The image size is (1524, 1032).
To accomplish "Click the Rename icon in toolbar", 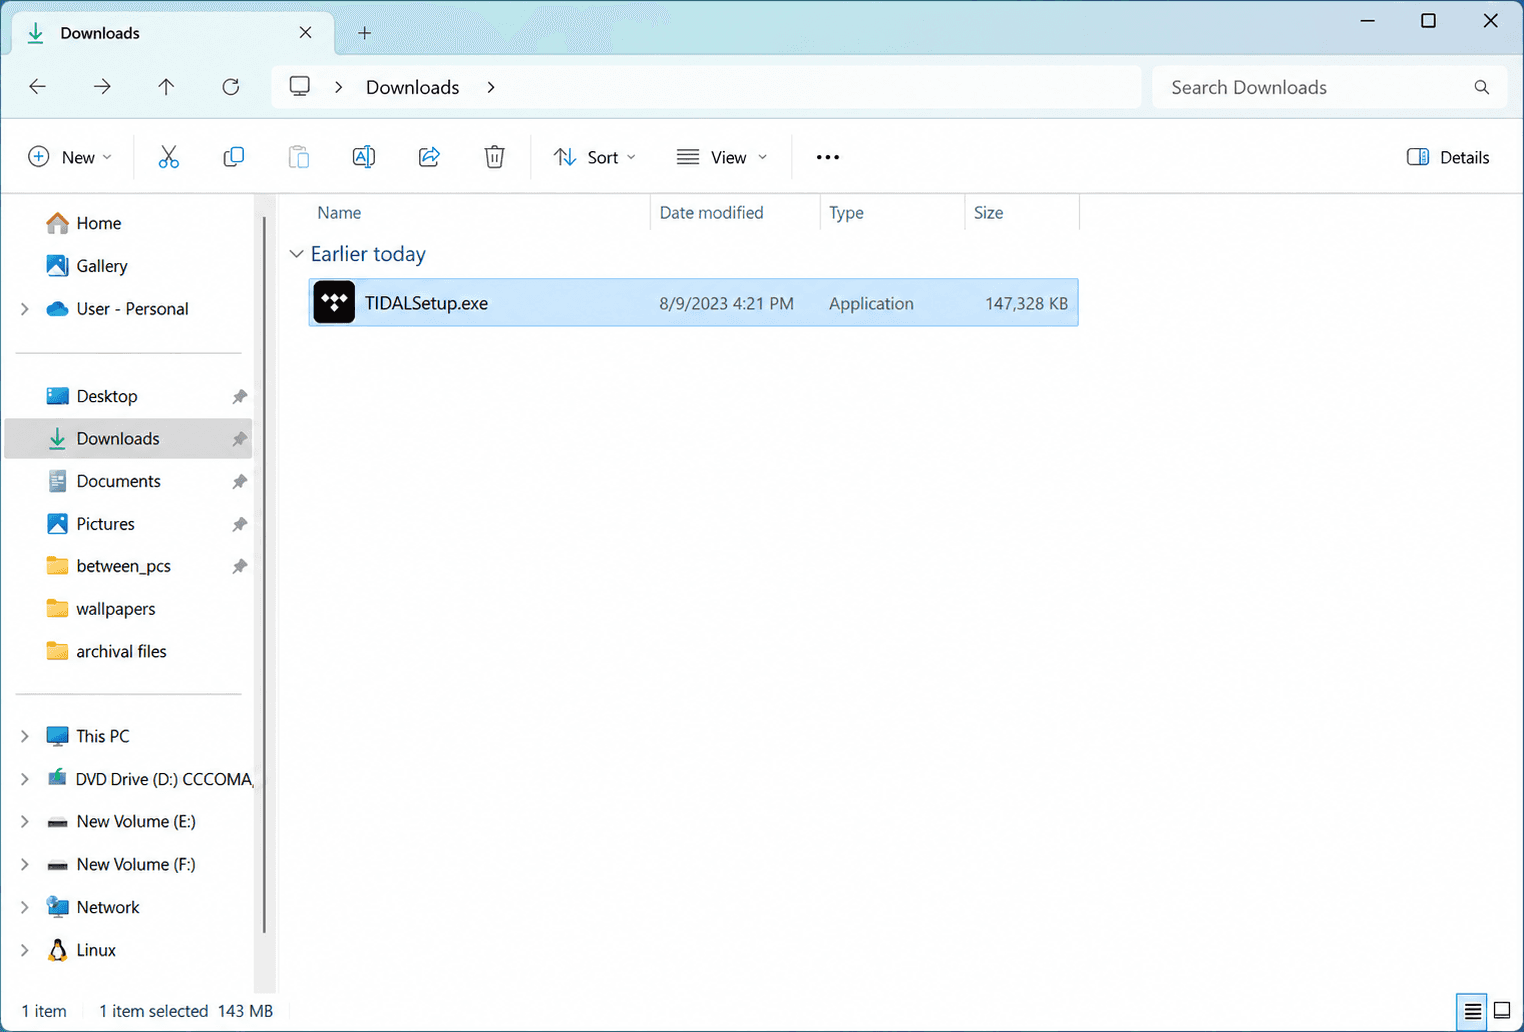I will (364, 157).
